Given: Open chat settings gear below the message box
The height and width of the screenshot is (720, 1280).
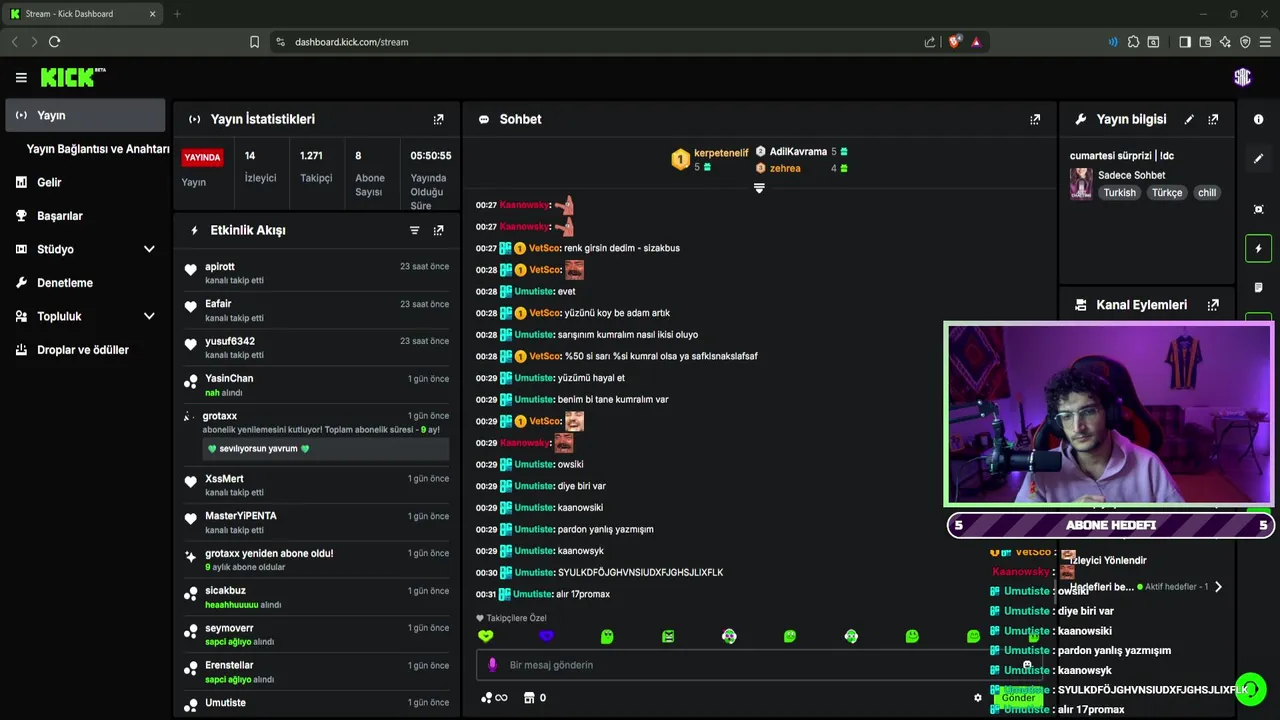Looking at the screenshot, I should click(x=978, y=698).
